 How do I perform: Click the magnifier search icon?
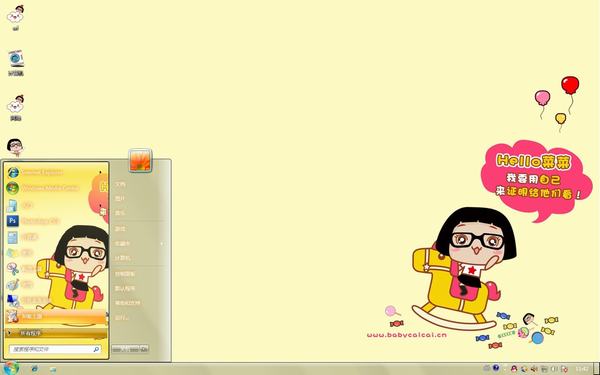[96, 349]
